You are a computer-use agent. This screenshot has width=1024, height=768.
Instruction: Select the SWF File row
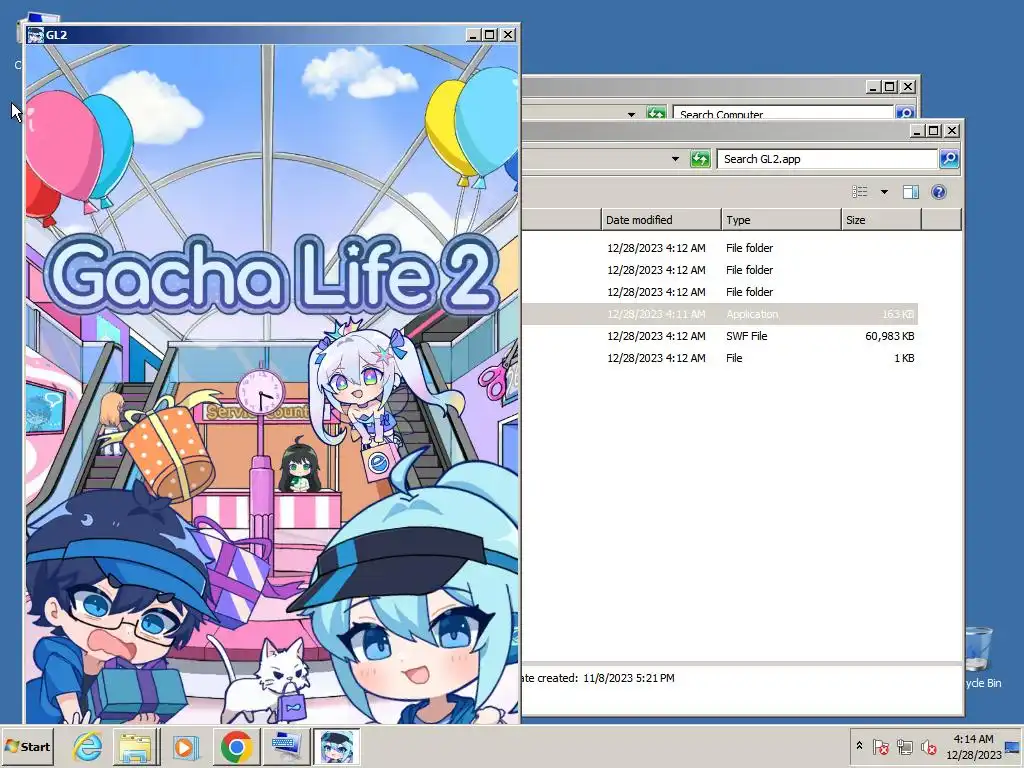click(x=720, y=336)
